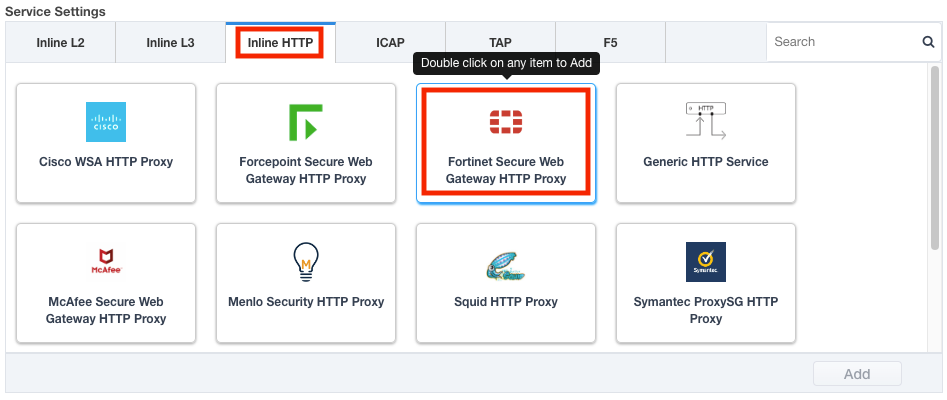Click the service list vertical scrollbar
The image size is (947, 400).
(935, 160)
